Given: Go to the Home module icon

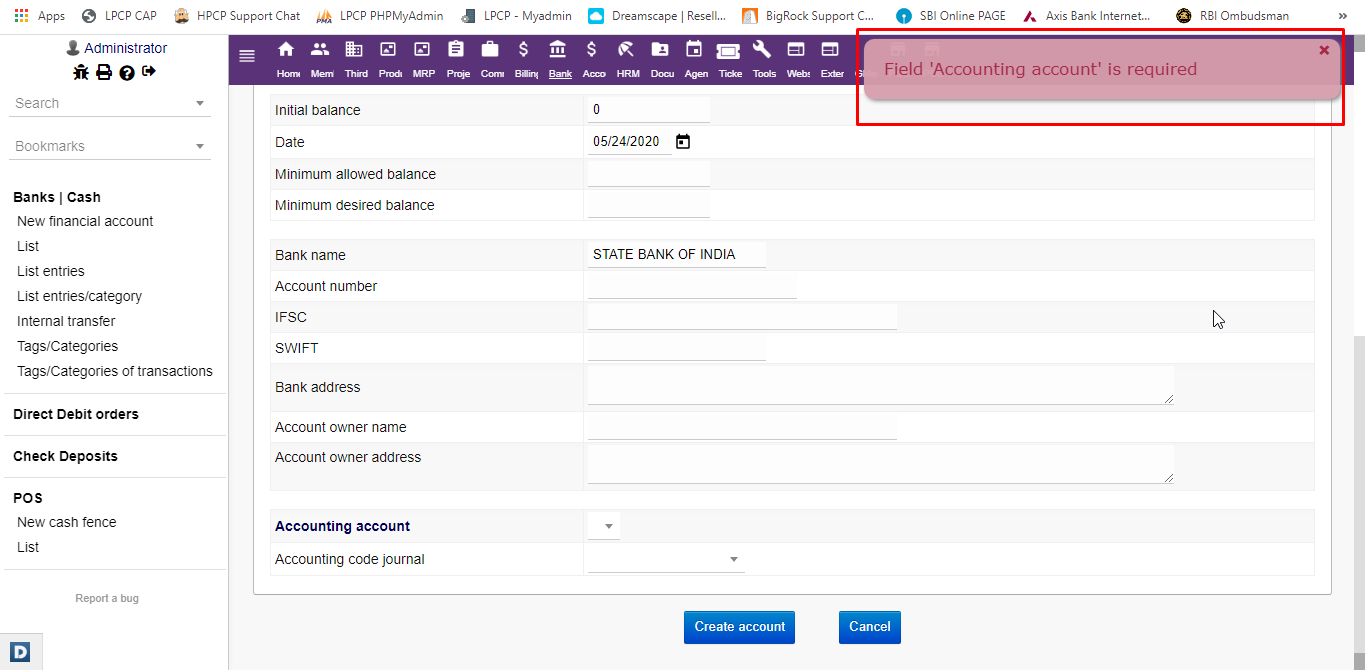Looking at the screenshot, I should coord(287,50).
